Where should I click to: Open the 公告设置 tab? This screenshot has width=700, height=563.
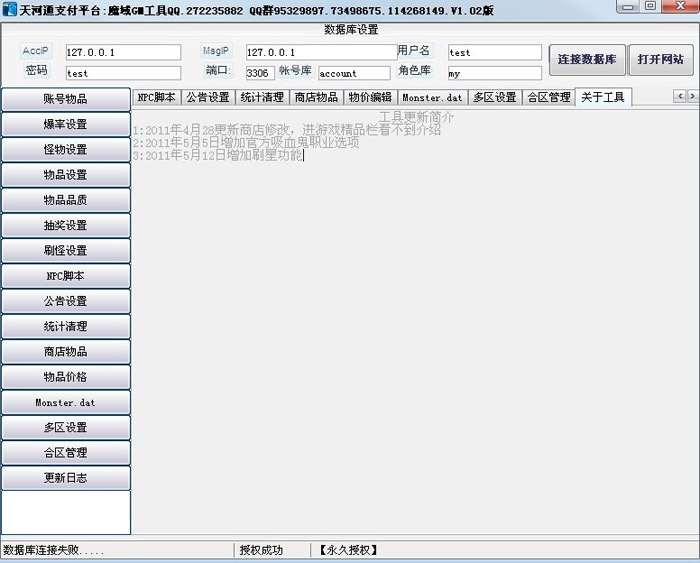208,97
